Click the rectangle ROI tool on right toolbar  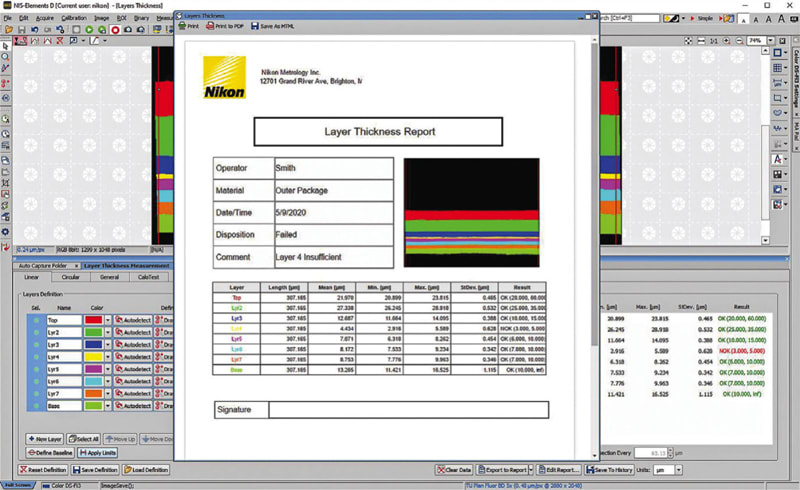[777, 53]
